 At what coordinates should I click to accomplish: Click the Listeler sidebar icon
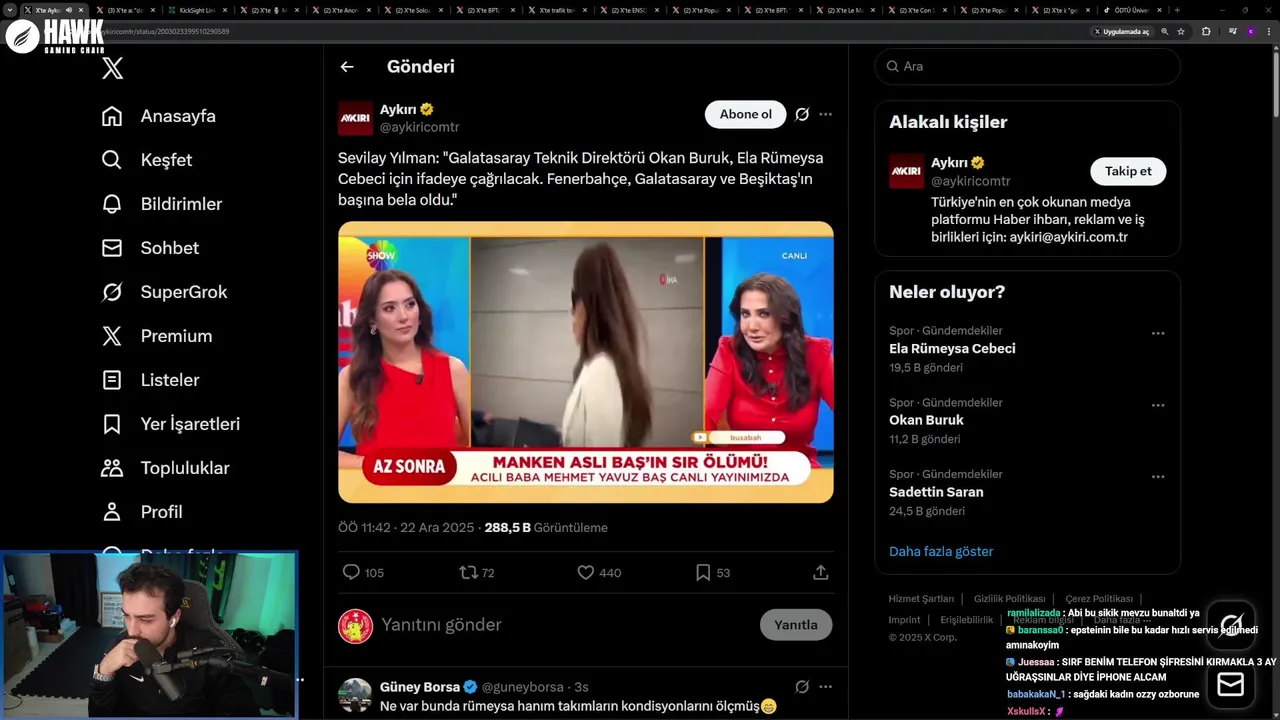(x=112, y=380)
